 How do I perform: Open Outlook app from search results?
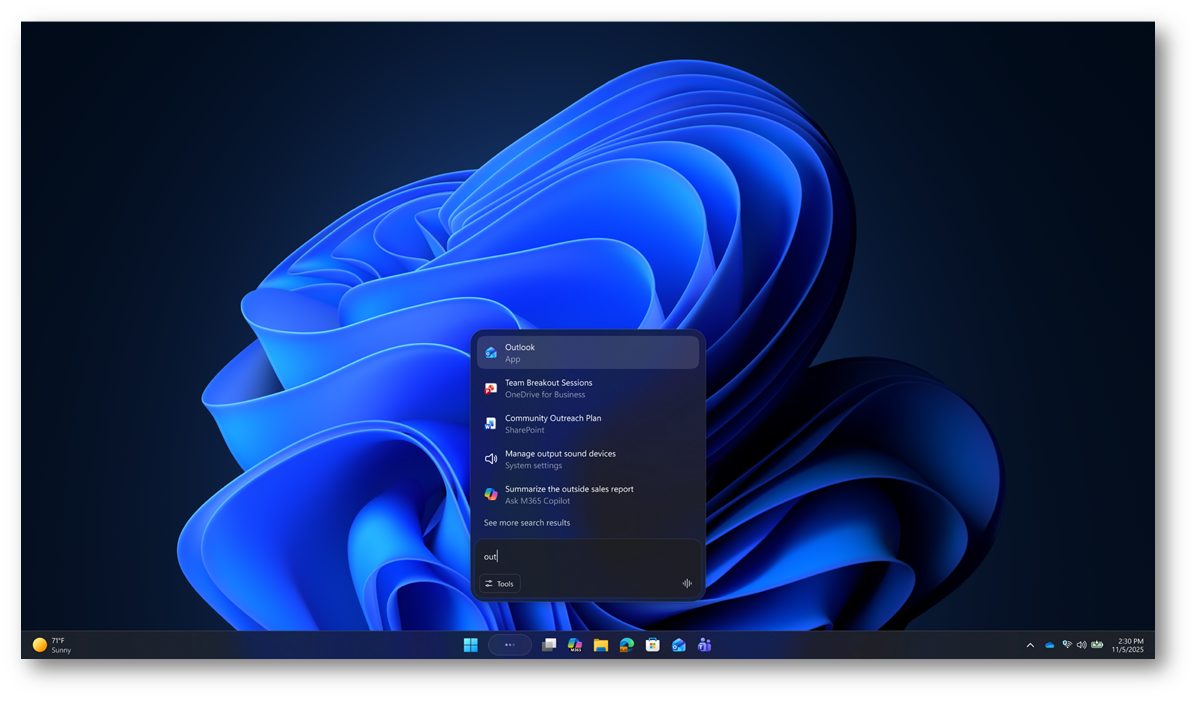pos(587,353)
